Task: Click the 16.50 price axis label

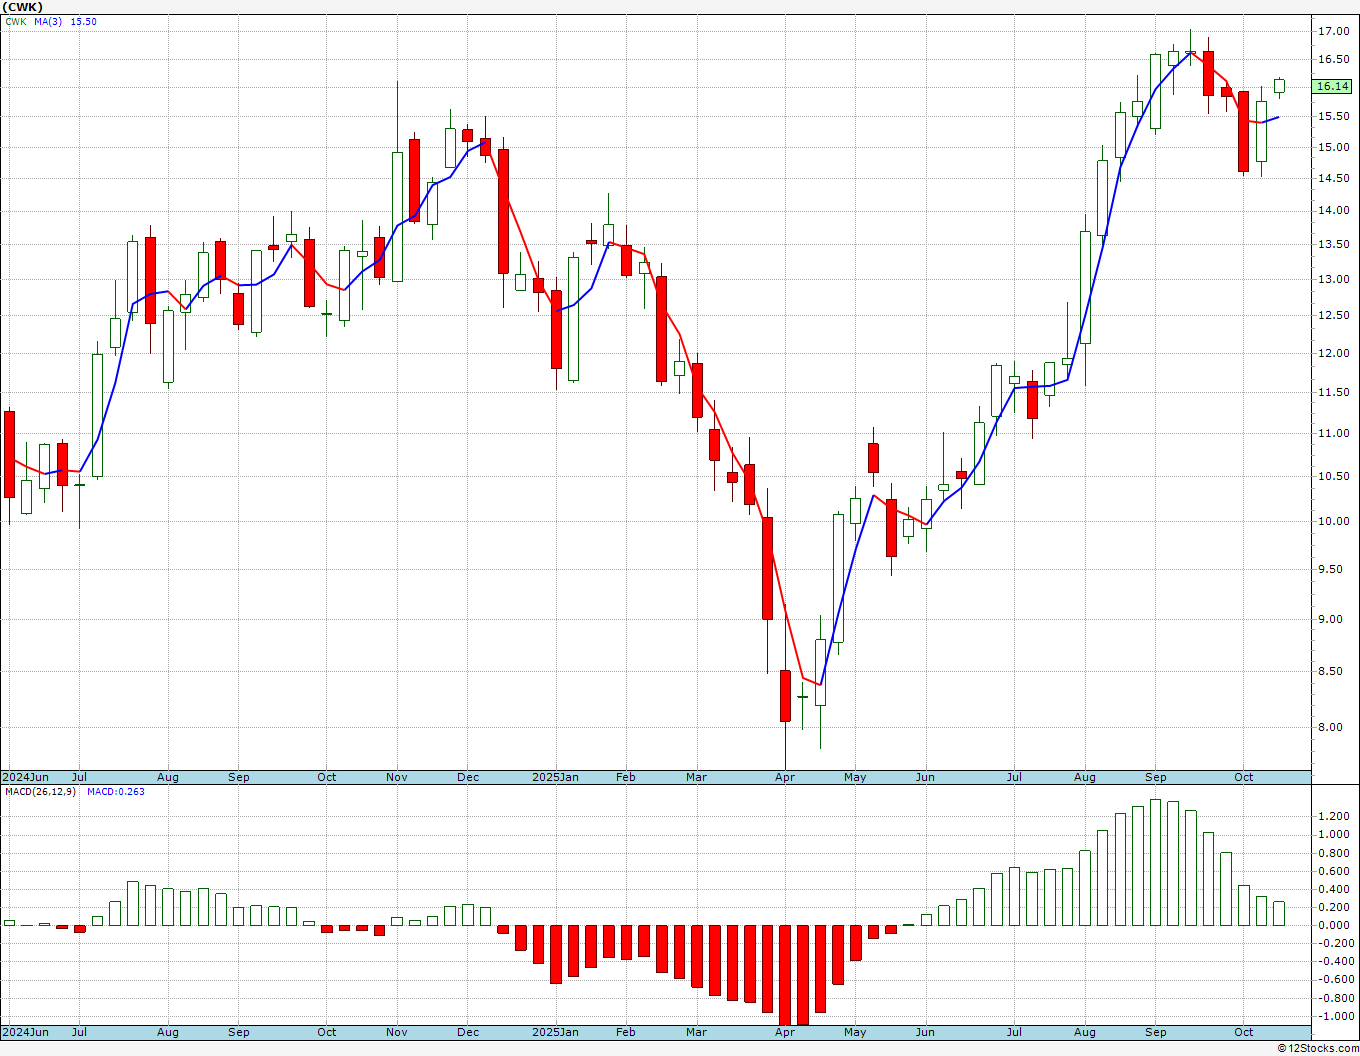Action: coord(1333,60)
